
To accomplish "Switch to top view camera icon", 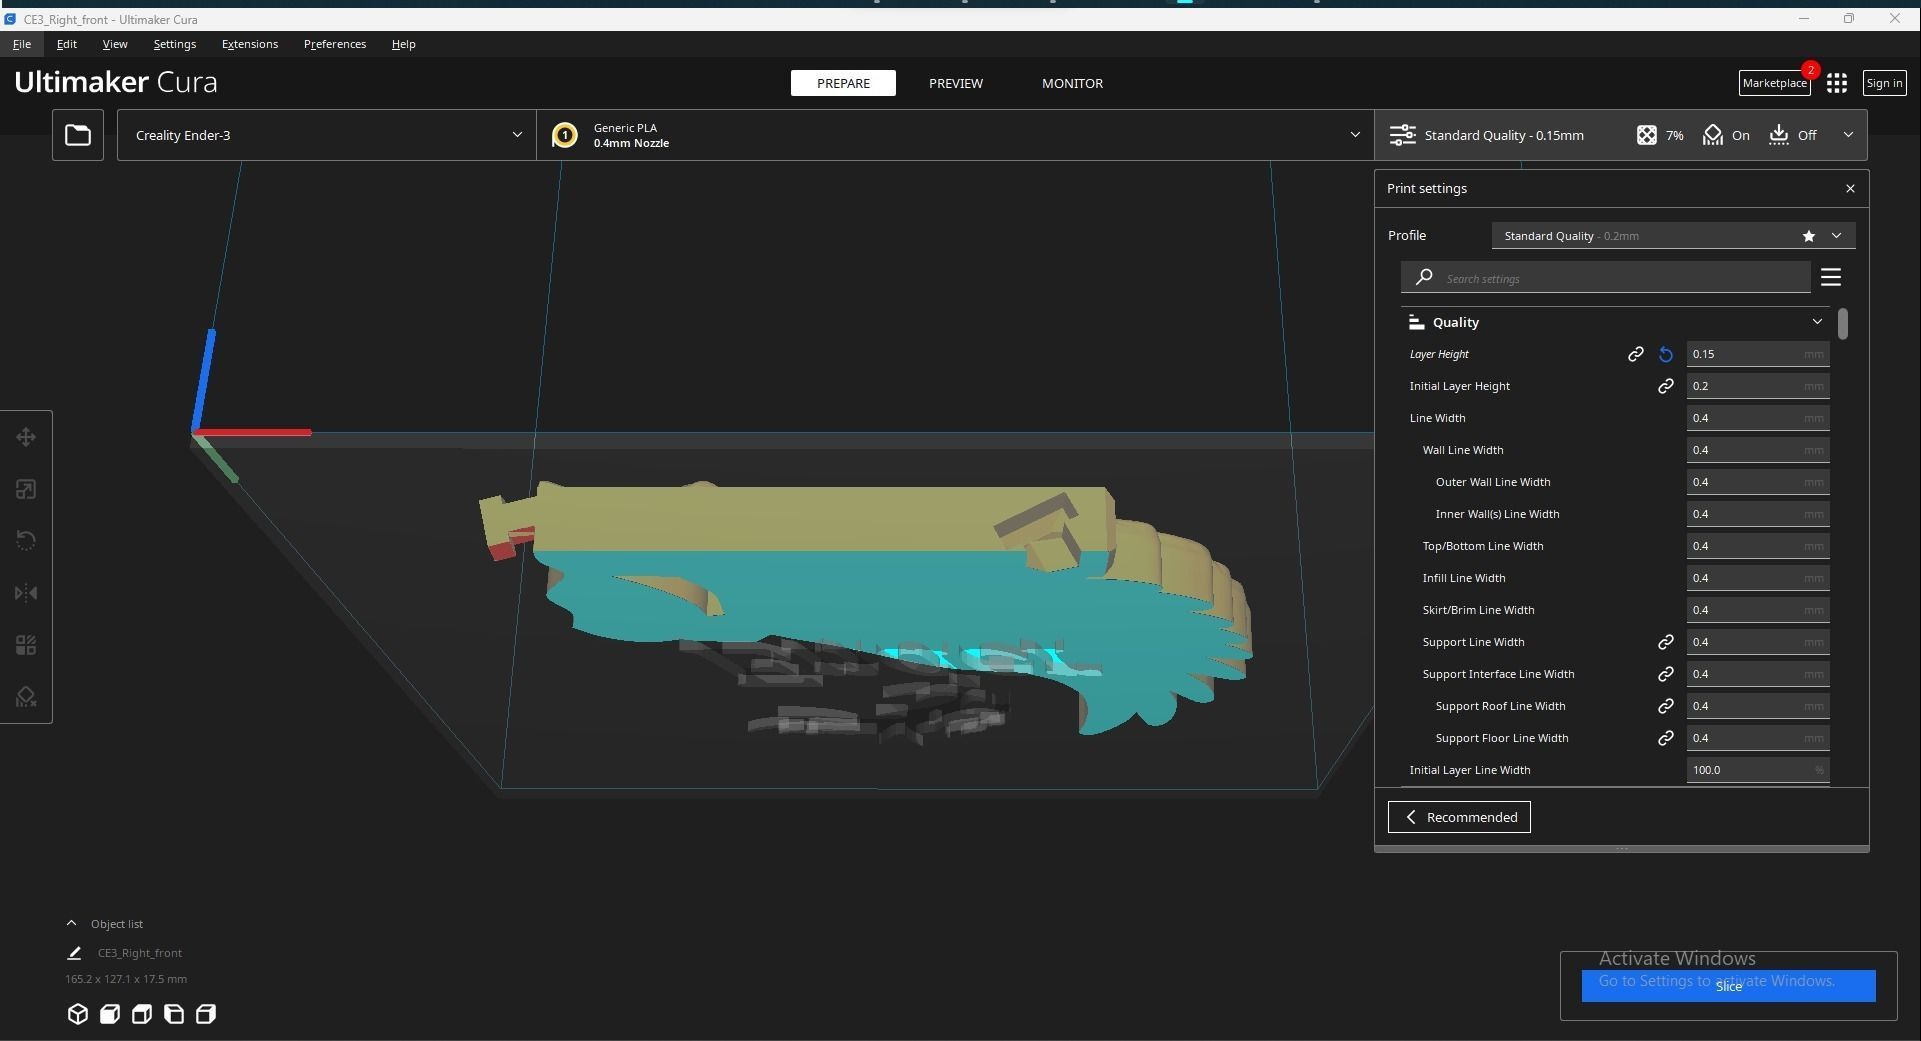I will pyautogui.click(x=142, y=1014).
